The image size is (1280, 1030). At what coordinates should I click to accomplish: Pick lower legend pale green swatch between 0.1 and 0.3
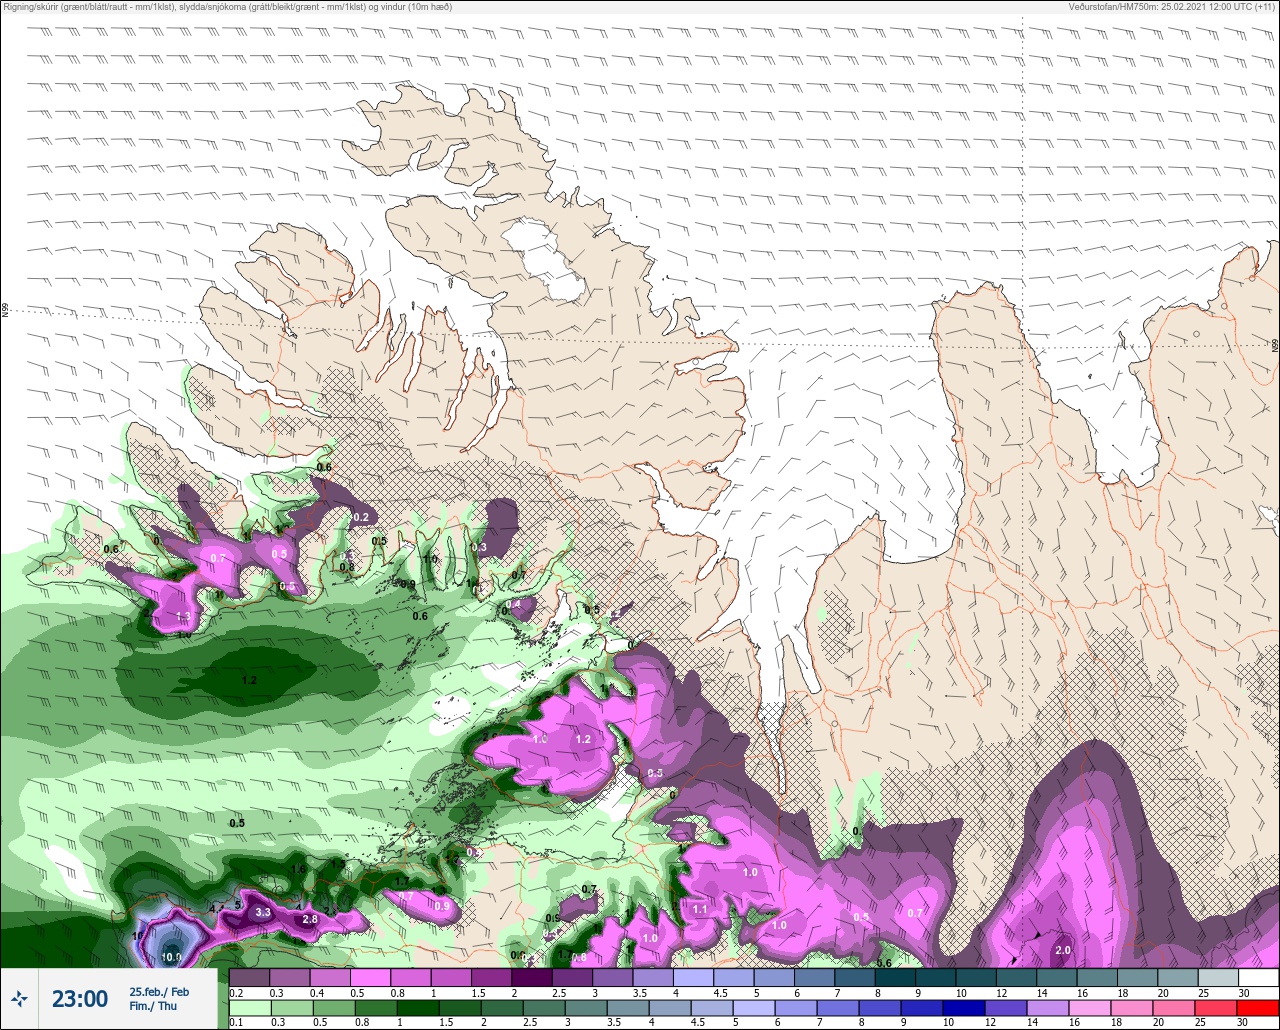click(x=249, y=1008)
